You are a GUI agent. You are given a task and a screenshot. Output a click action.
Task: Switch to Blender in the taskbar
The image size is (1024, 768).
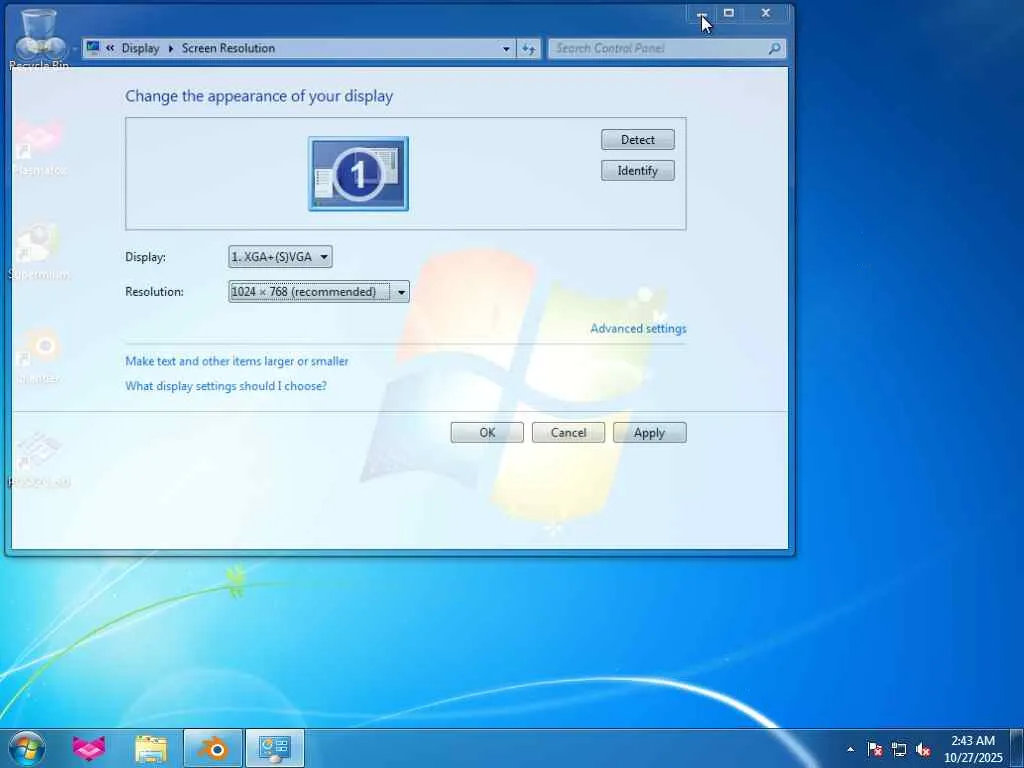point(213,748)
